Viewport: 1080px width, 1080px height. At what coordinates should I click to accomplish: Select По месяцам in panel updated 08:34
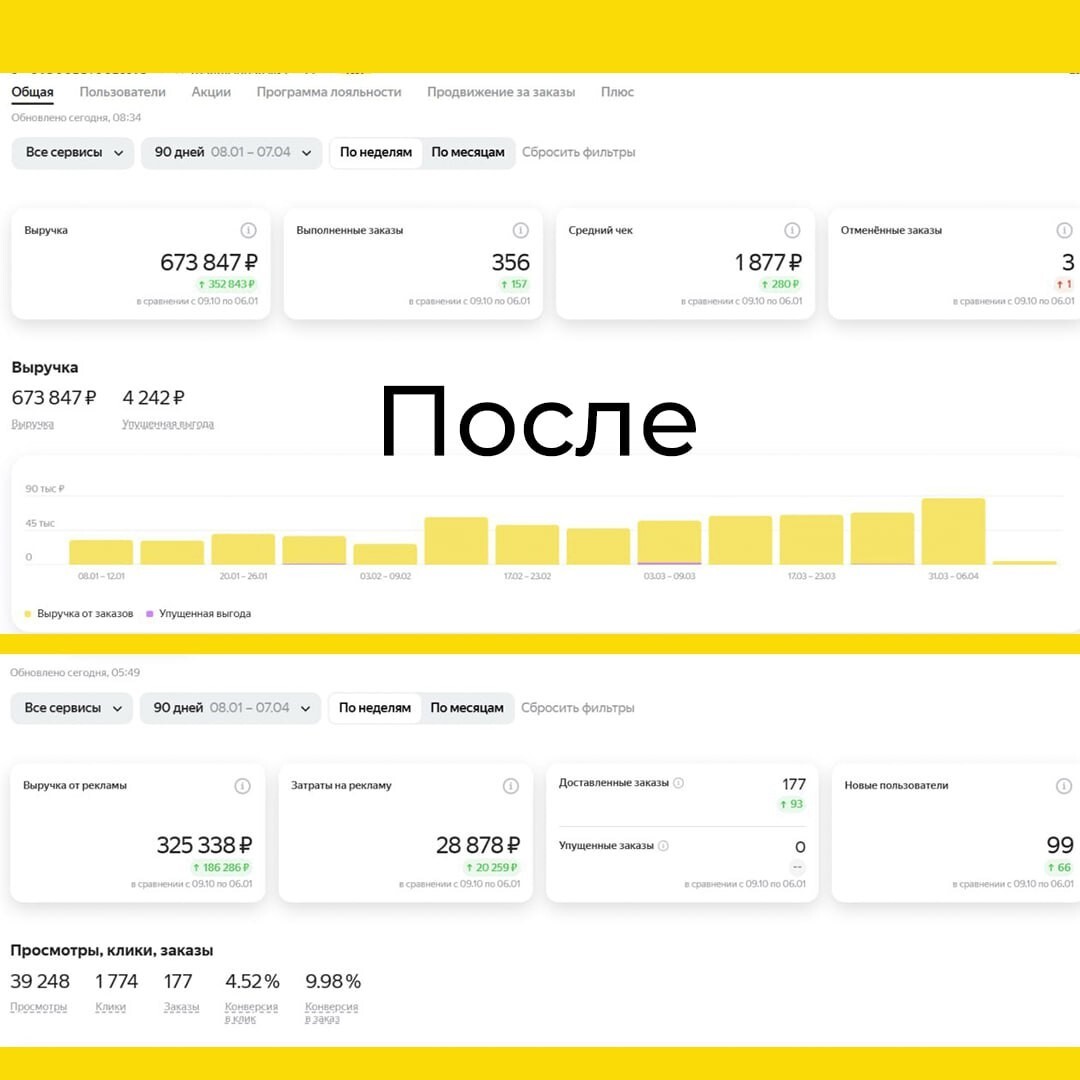pos(468,152)
